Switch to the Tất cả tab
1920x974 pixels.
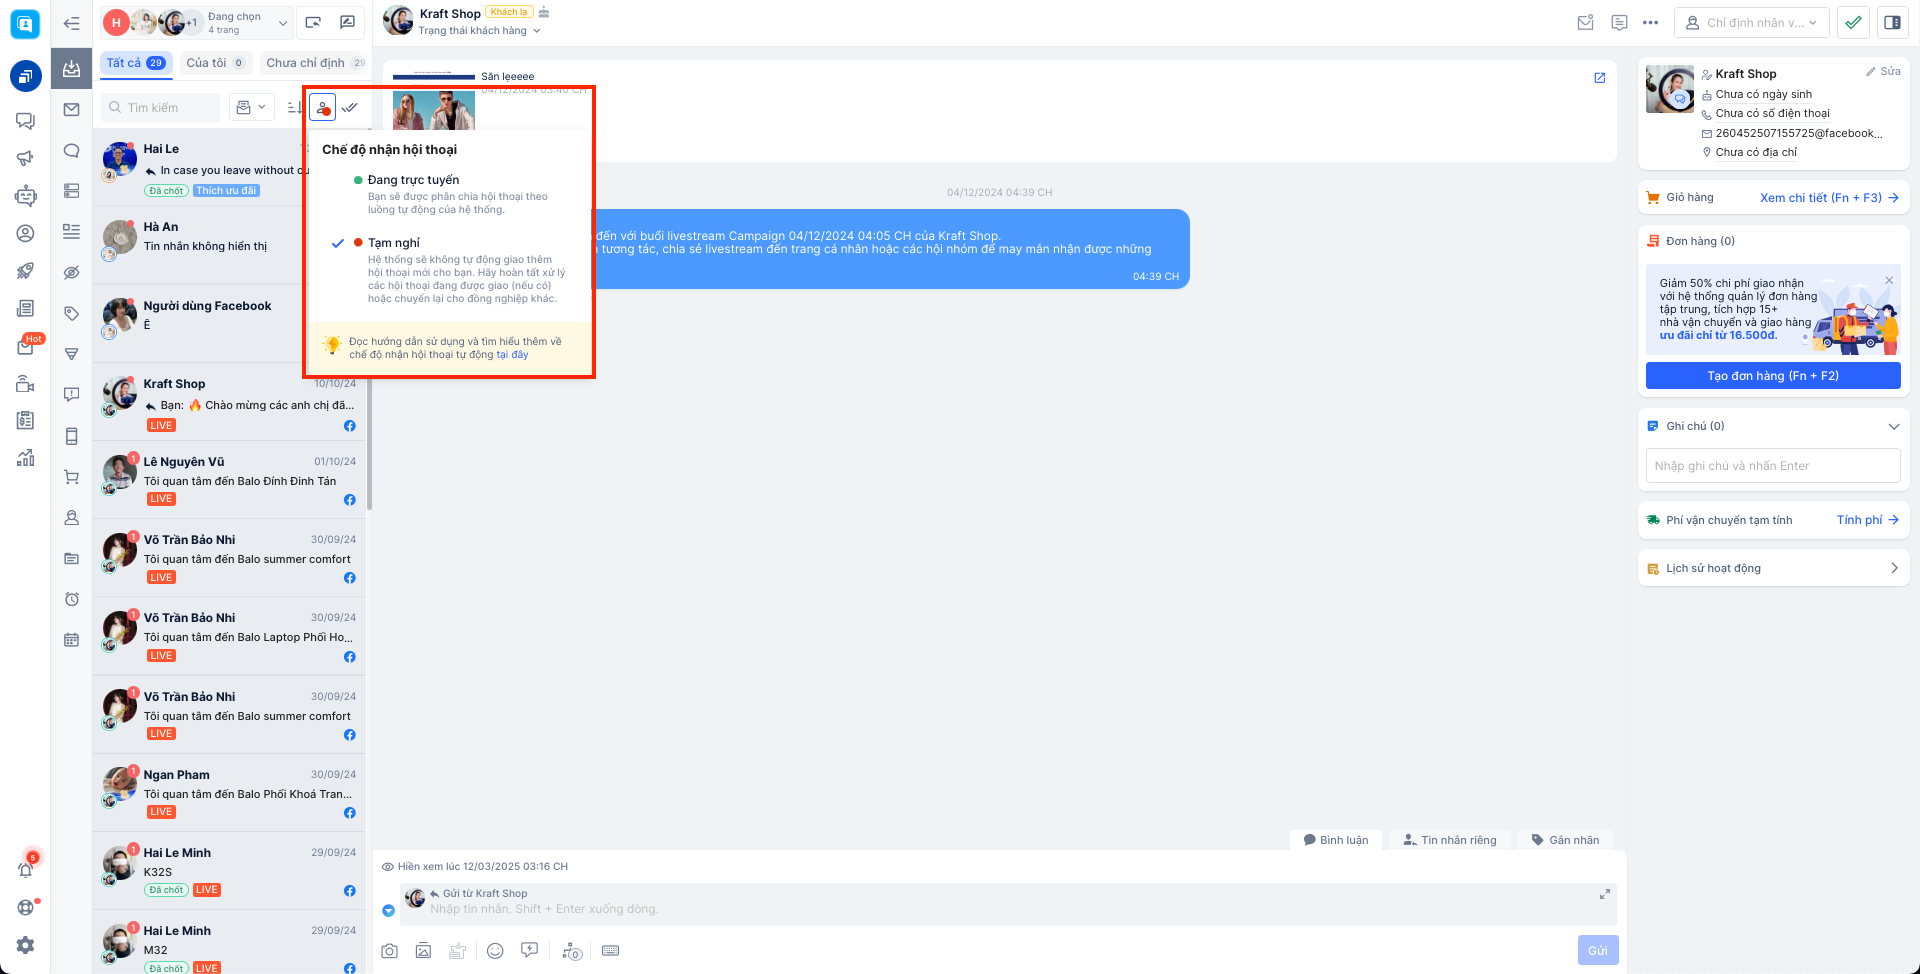pyautogui.click(x=136, y=63)
